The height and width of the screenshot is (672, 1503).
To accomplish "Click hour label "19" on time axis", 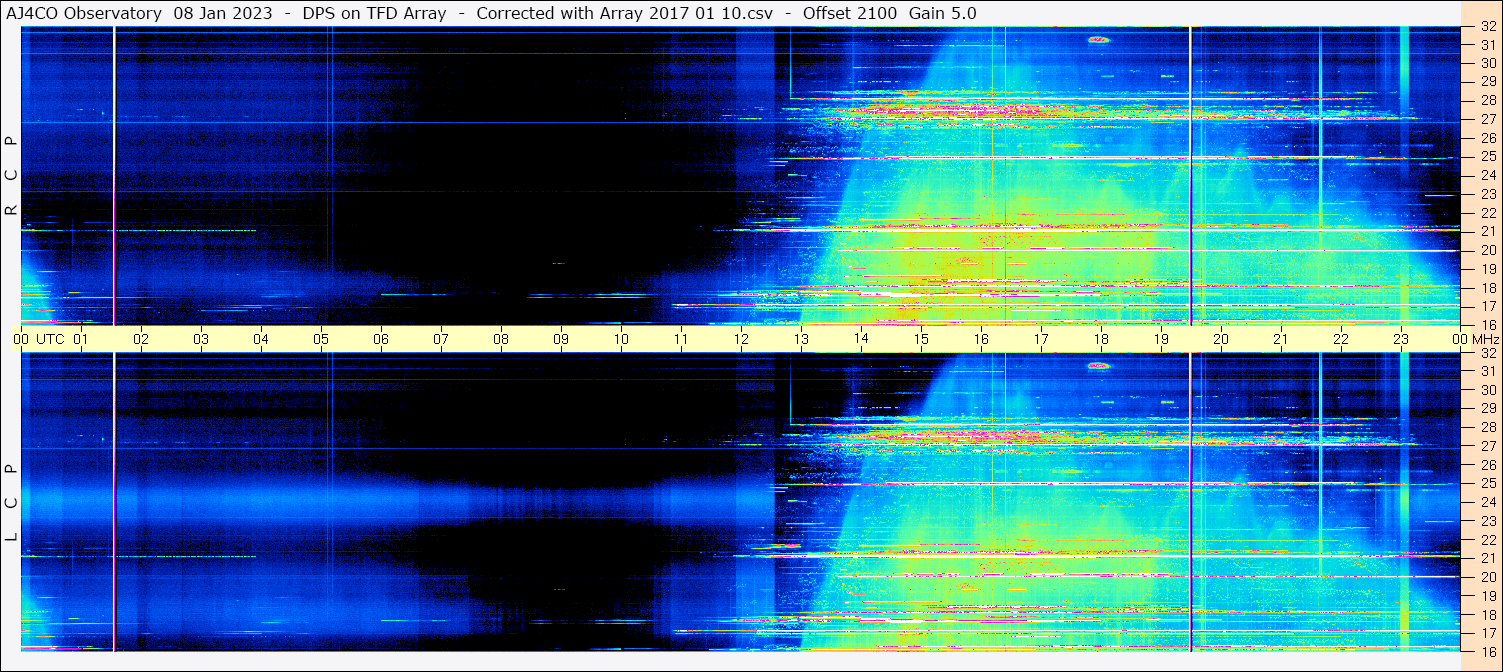I will coord(1161,339).
